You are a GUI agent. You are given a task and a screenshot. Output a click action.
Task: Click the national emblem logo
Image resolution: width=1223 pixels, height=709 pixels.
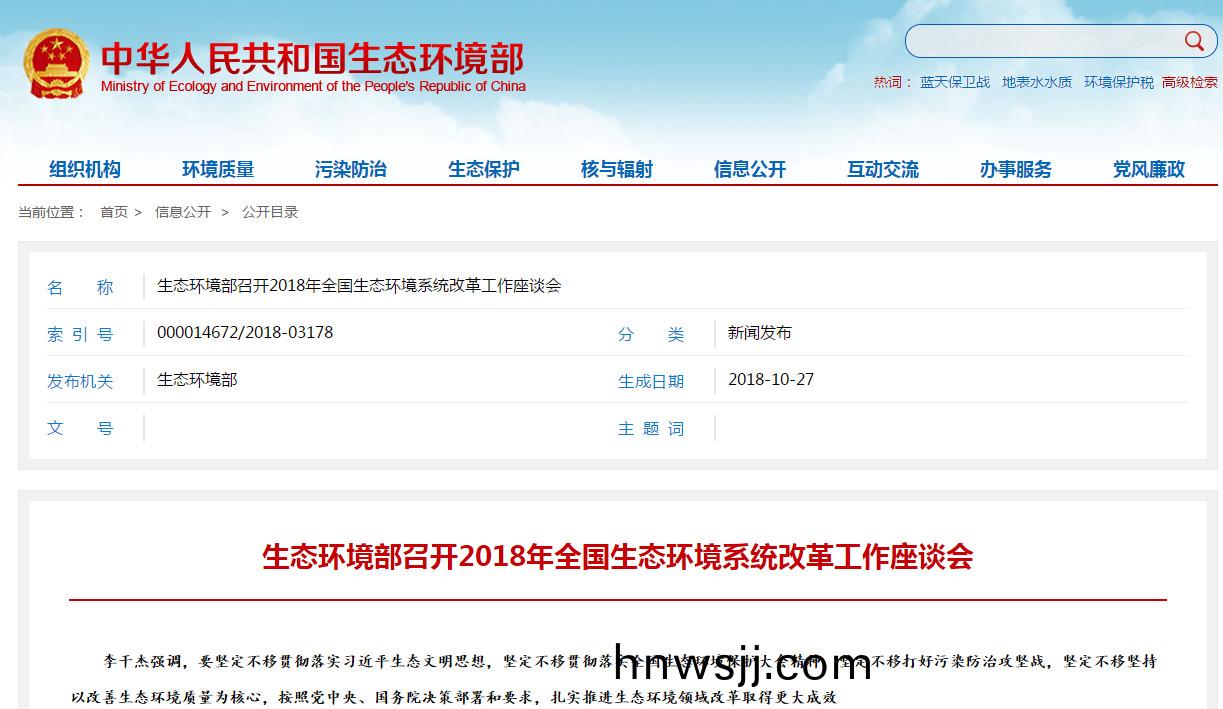pyautogui.click(x=56, y=63)
